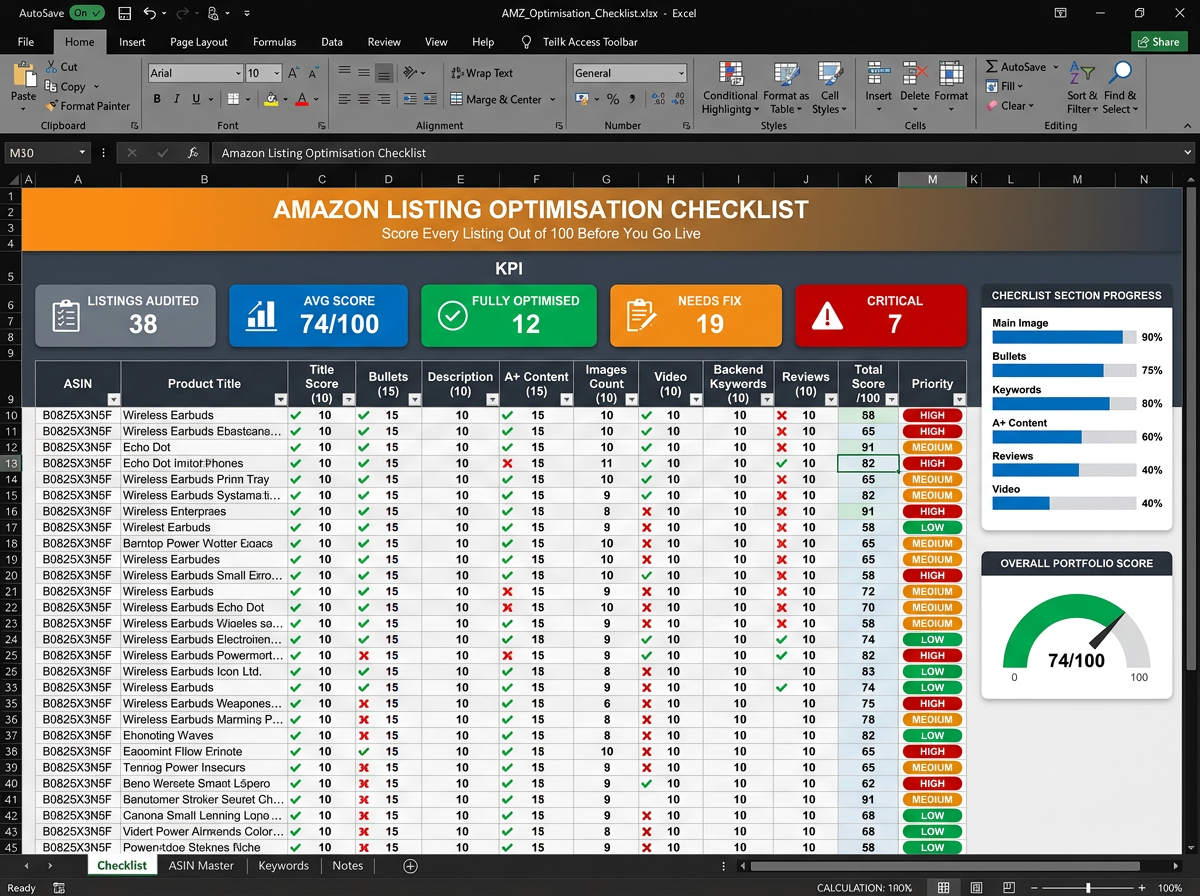
Task: Toggle the AutoSave switch
Action: pos(87,14)
